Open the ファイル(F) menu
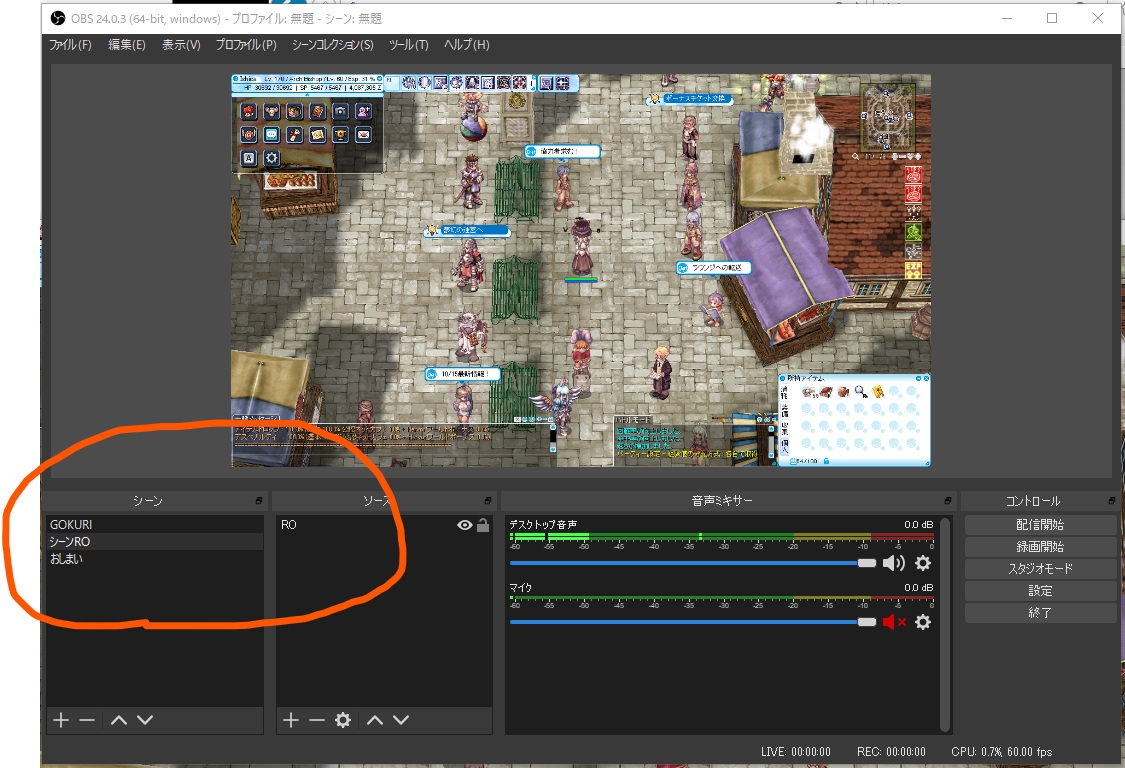The width and height of the screenshot is (1125, 768). pos(70,45)
